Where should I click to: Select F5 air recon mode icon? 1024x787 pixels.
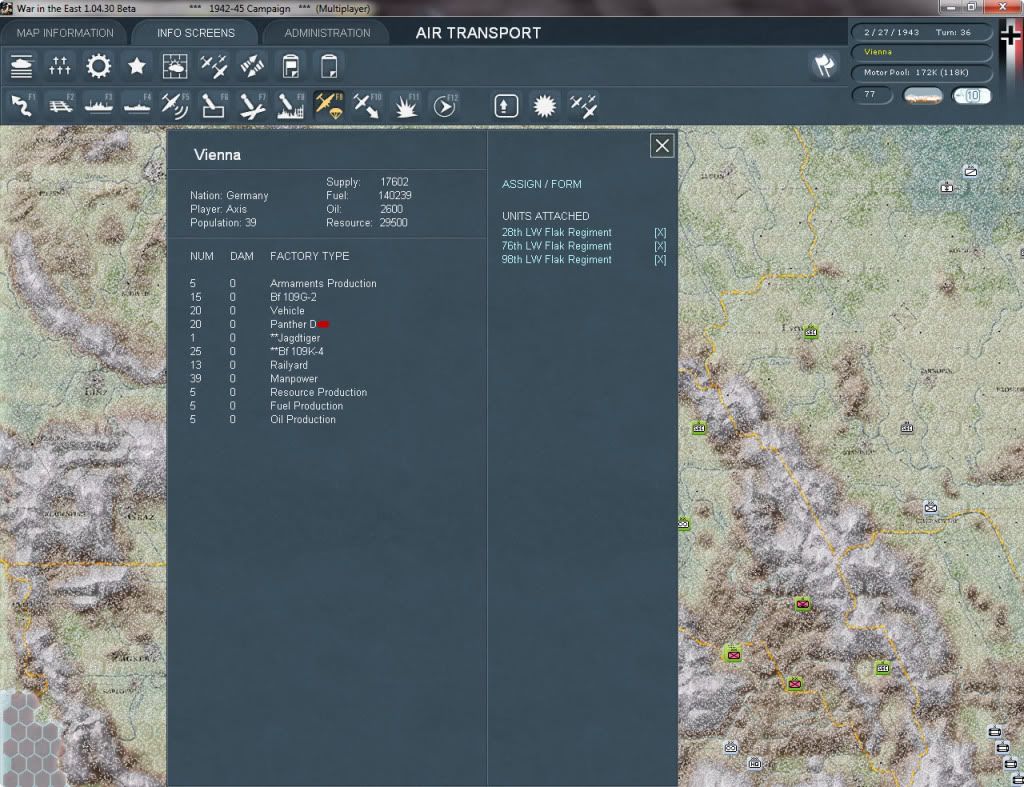click(175, 105)
